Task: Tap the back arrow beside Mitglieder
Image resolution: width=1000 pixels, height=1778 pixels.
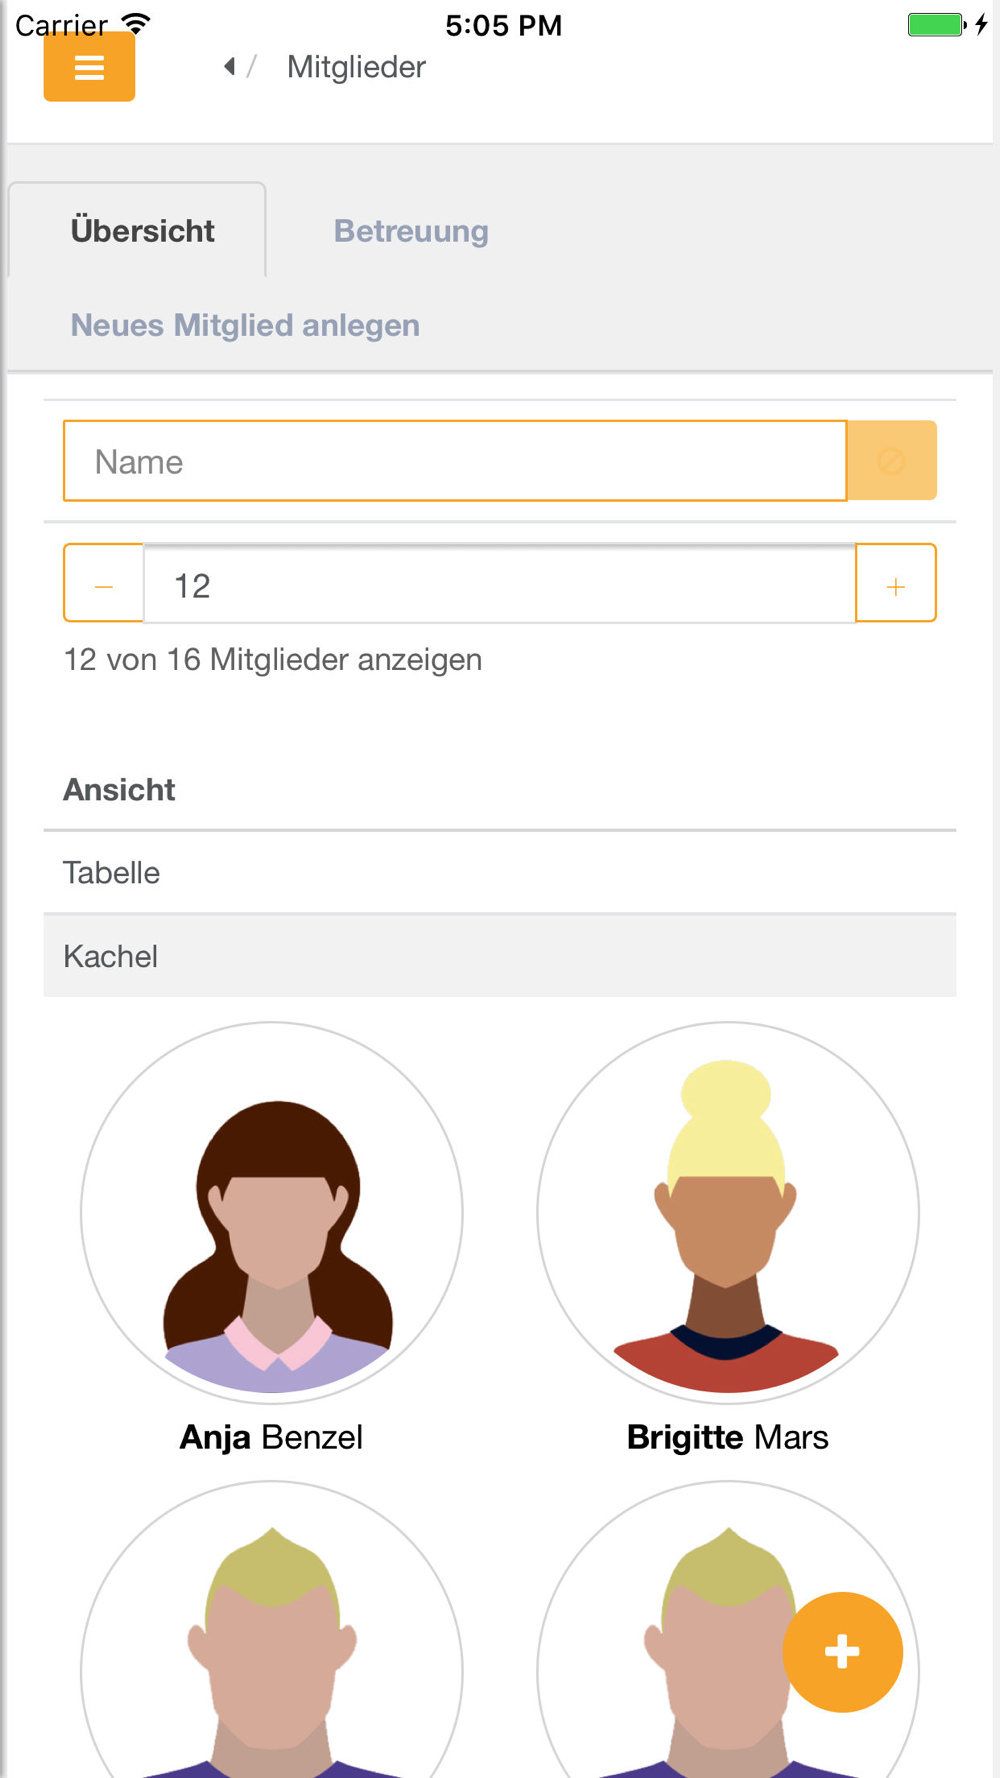Action: tap(230, 67)
